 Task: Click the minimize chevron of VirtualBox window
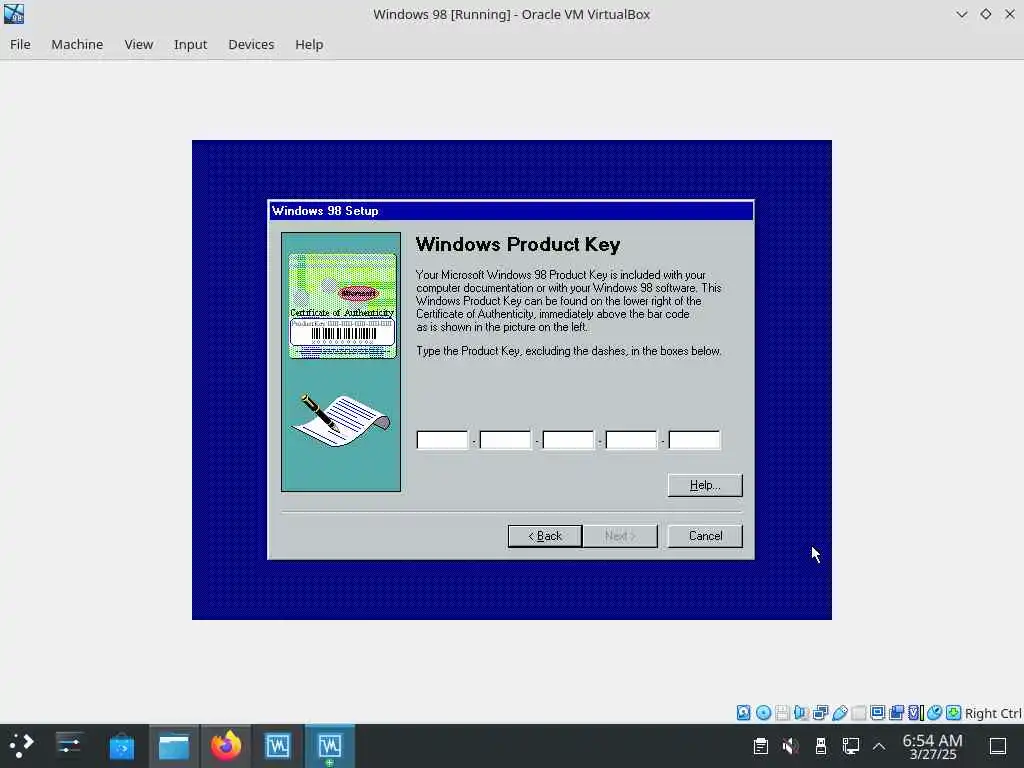961,14
